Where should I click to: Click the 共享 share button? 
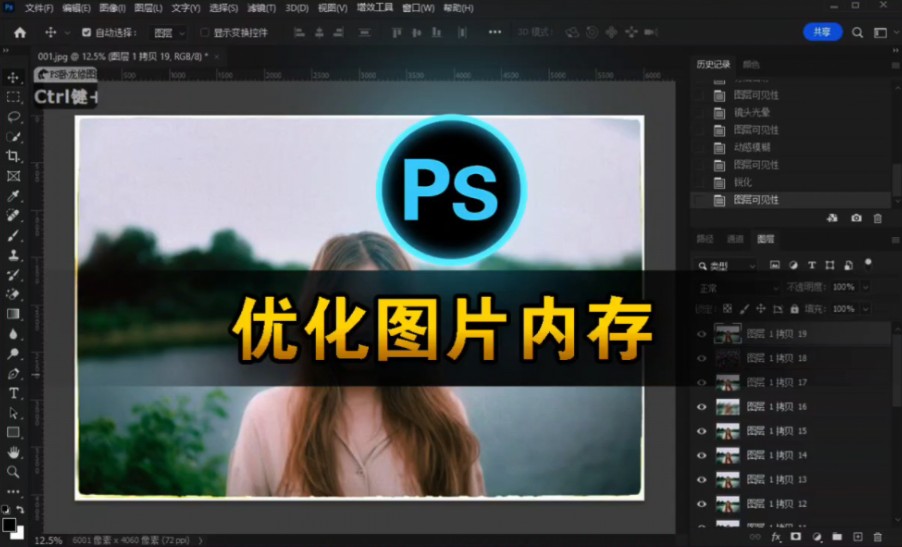pos(822,32)
